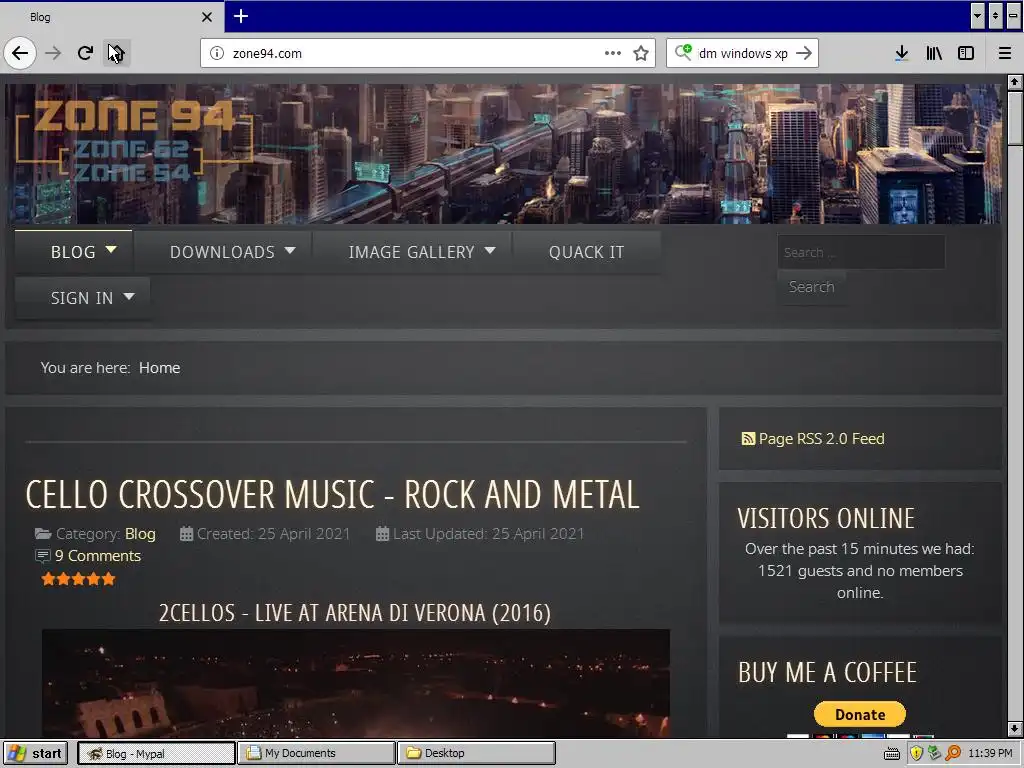Open the SIGN IN menu
This screenshot has width=1024, height=768.
tap(82, 298)
